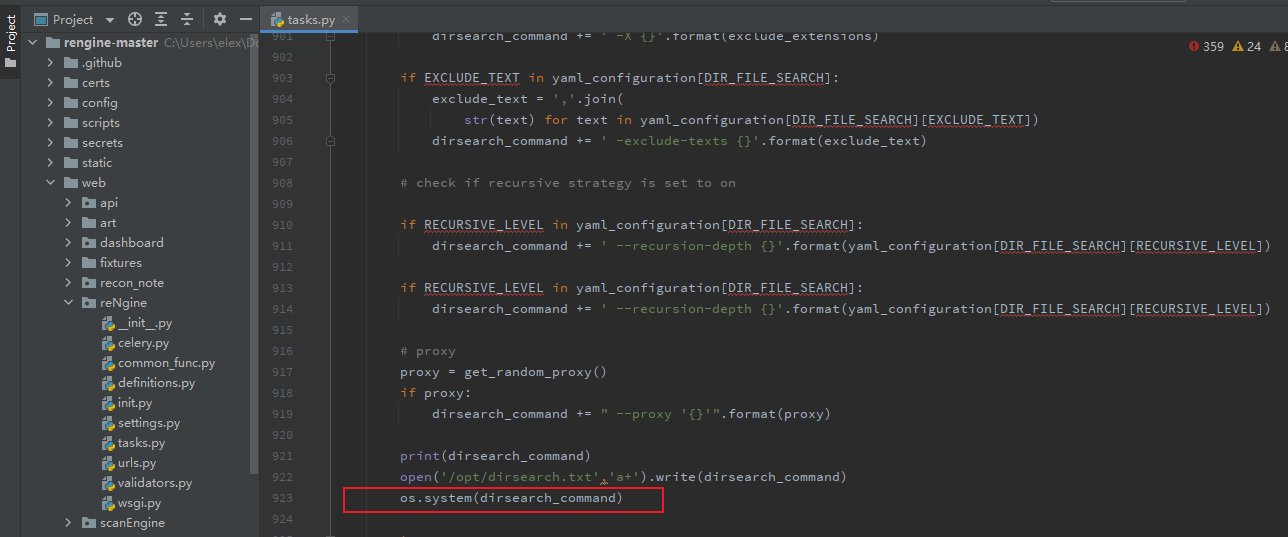
Task: Click the 'print(dirsearch_command)' code line
Action: click(495, 456)
